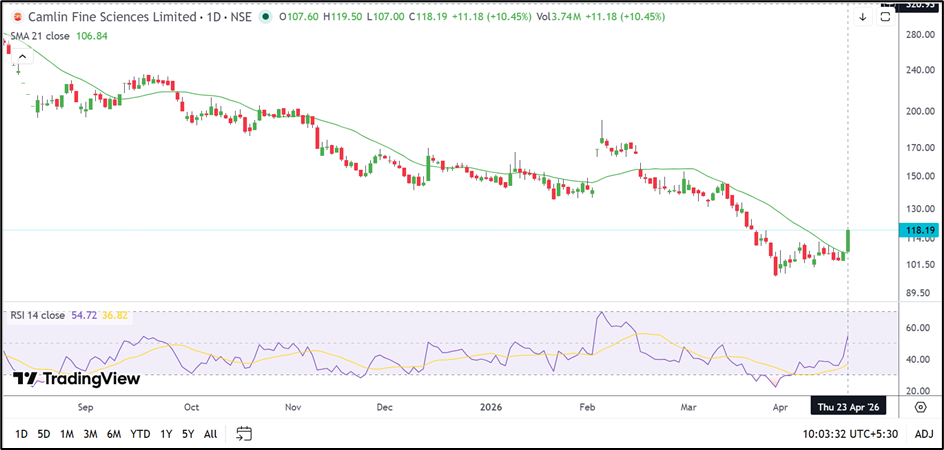Switch to the 1M date range
Screen dimensions: 944x450
click(67, 433)
